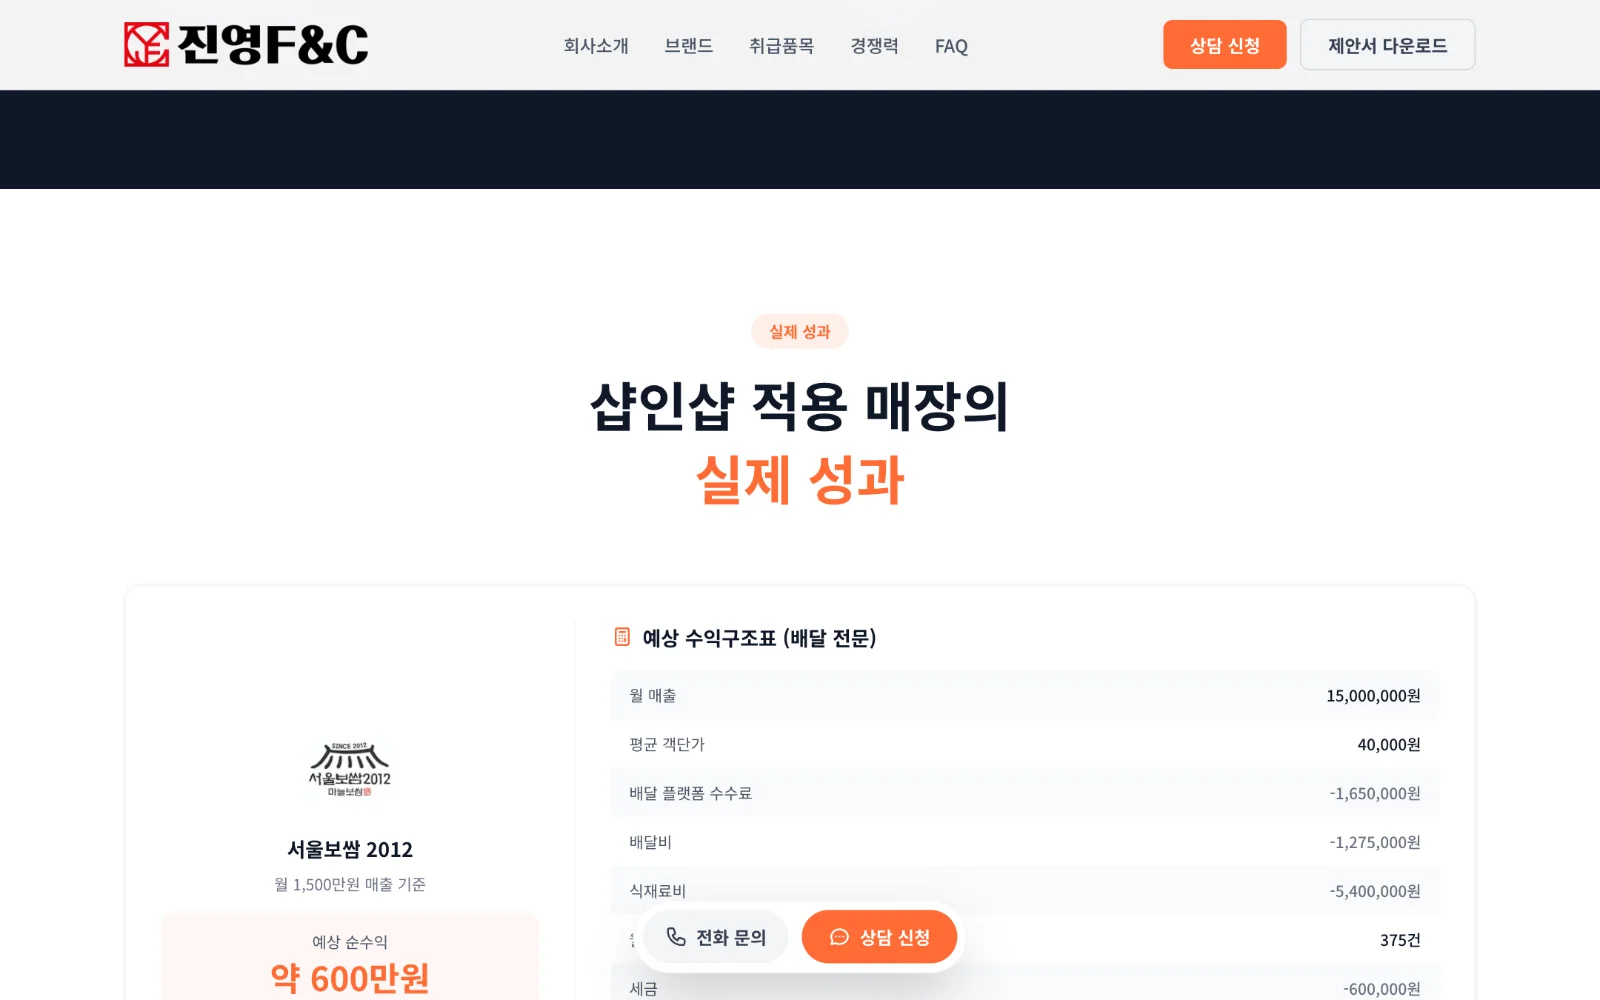The image size is (1600, 1000).
Task: Click the -600,000원 value
Action: [1382, 989]
